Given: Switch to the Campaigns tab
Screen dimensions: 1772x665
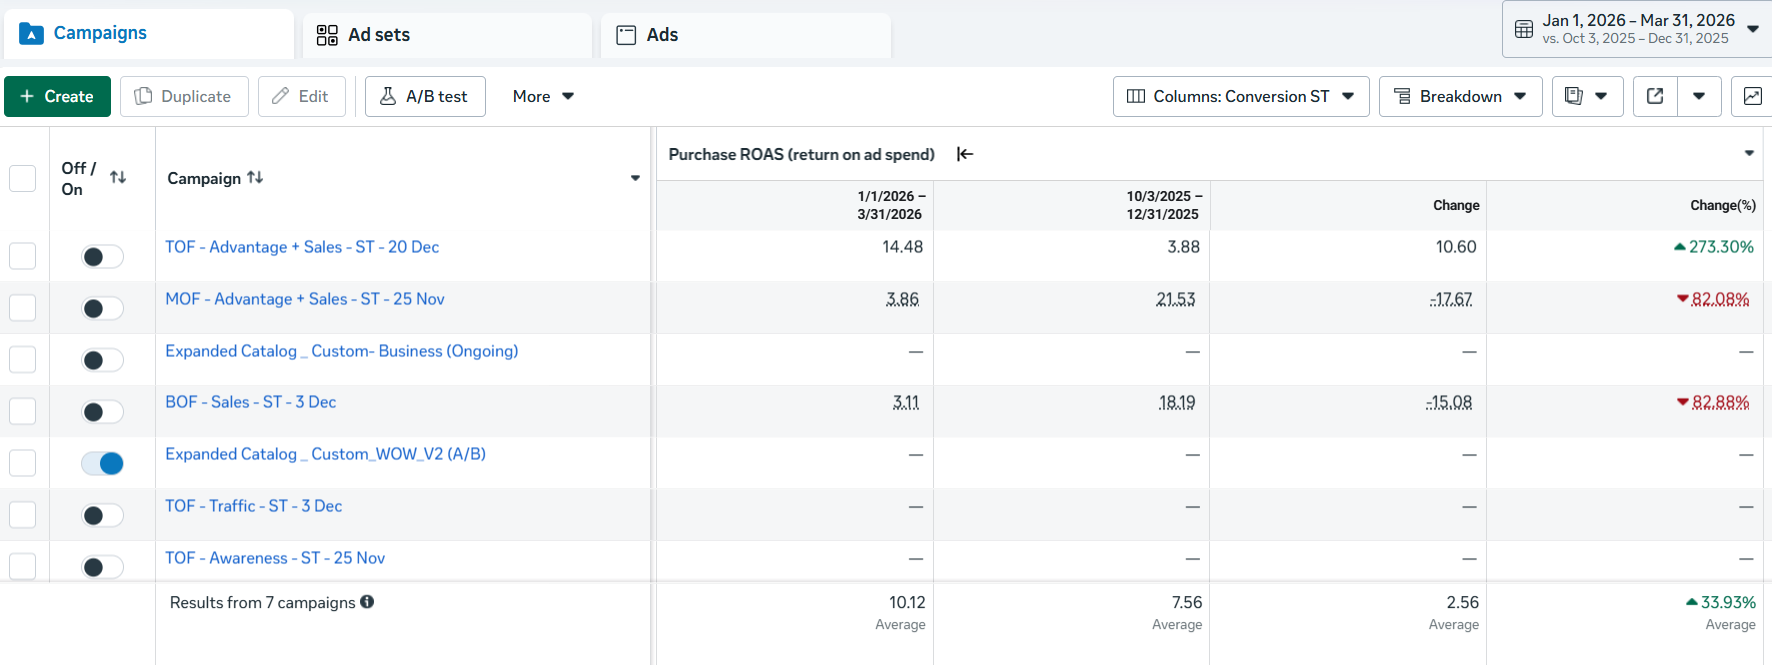Looking at the screenshot, I should click(x=149, y=34).
